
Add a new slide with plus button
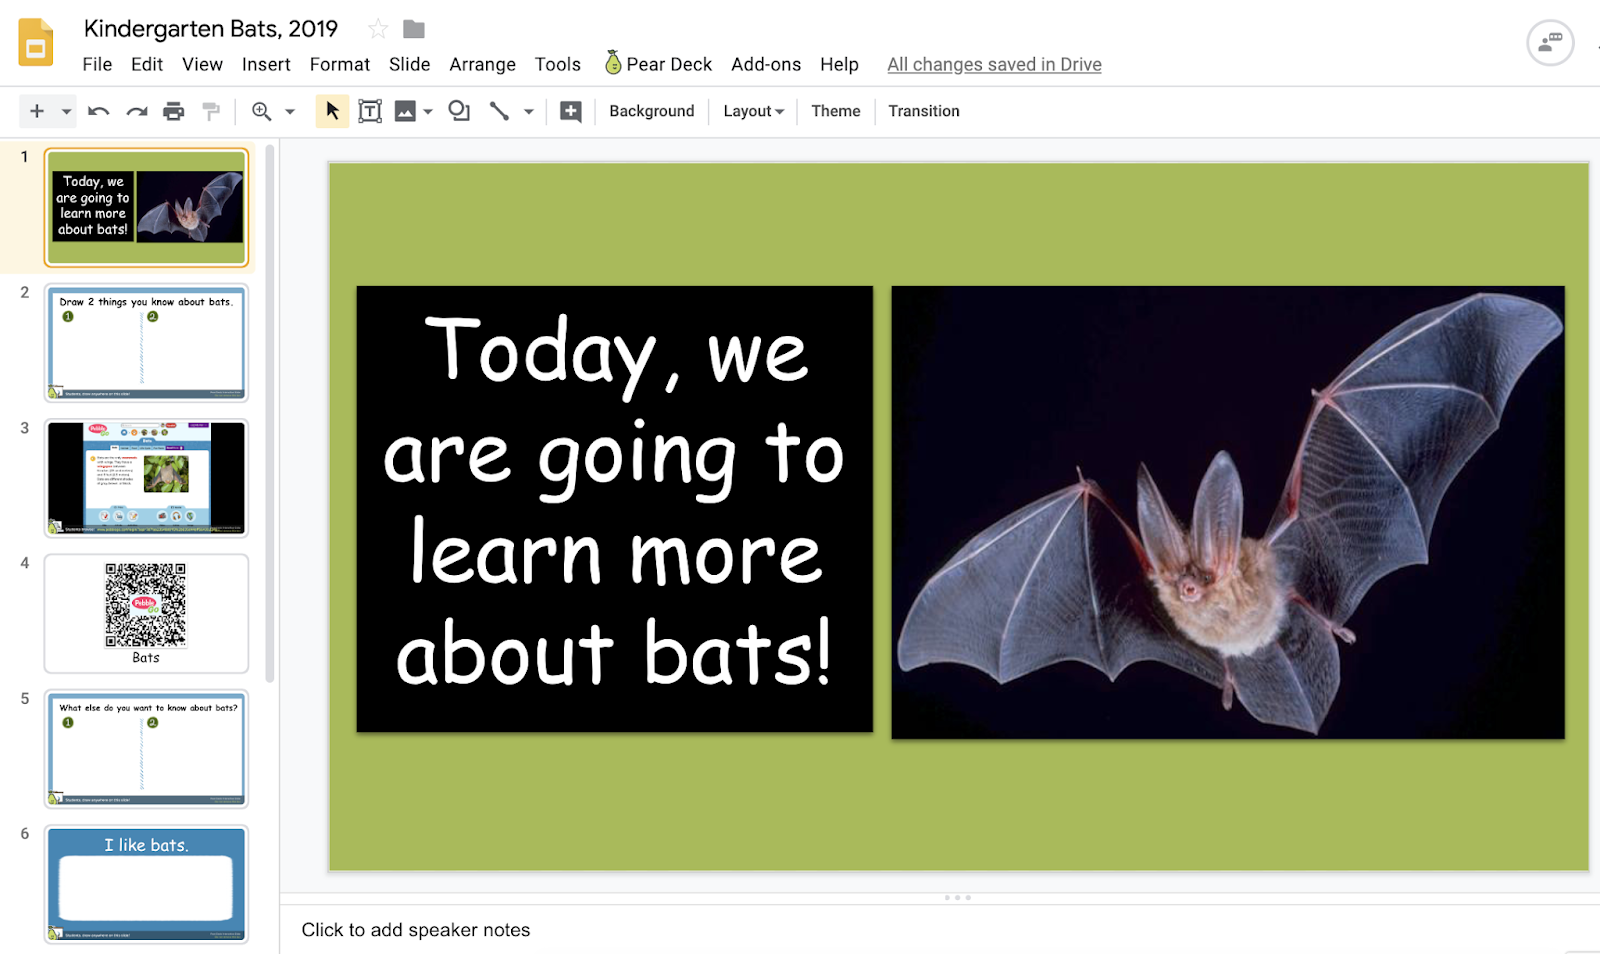pos(37,111)
